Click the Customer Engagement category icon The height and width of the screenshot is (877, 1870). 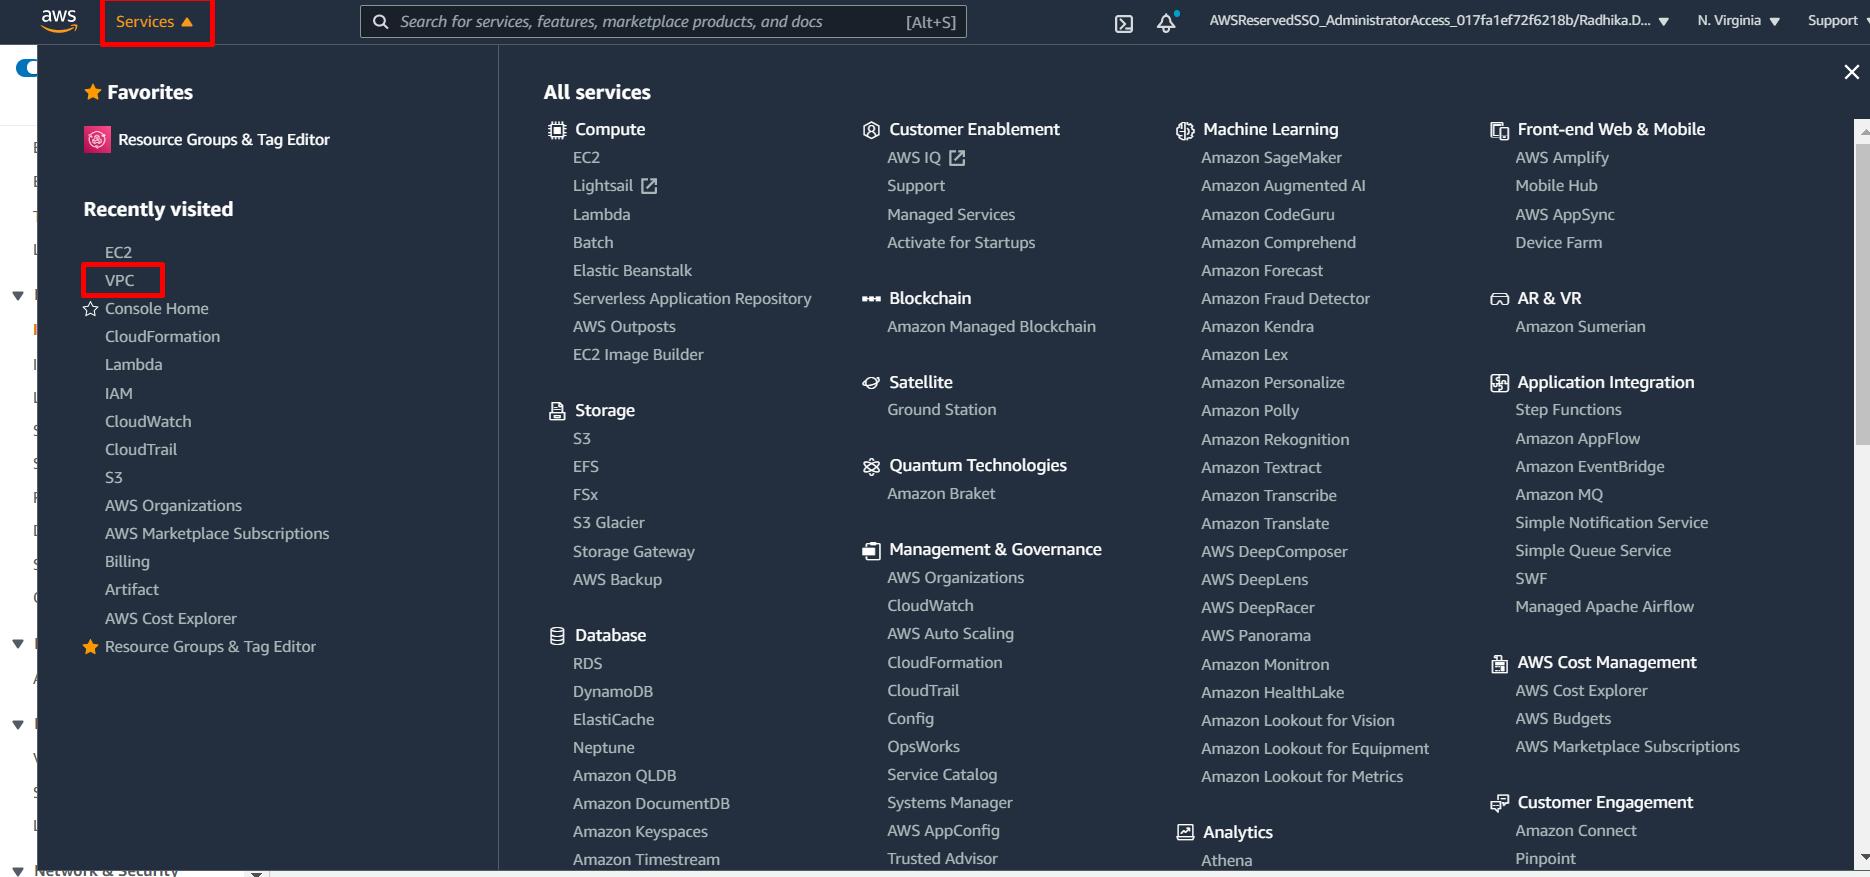coord(1499,803)
